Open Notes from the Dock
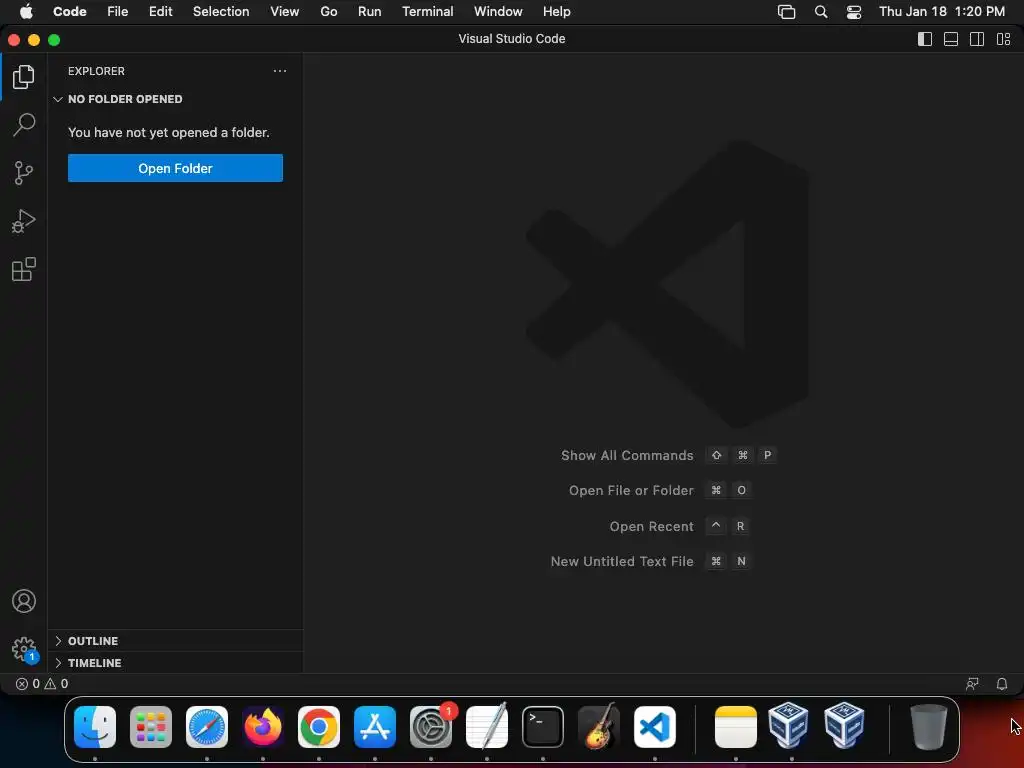Viewport: 1024px width, 768px height. 736,727
